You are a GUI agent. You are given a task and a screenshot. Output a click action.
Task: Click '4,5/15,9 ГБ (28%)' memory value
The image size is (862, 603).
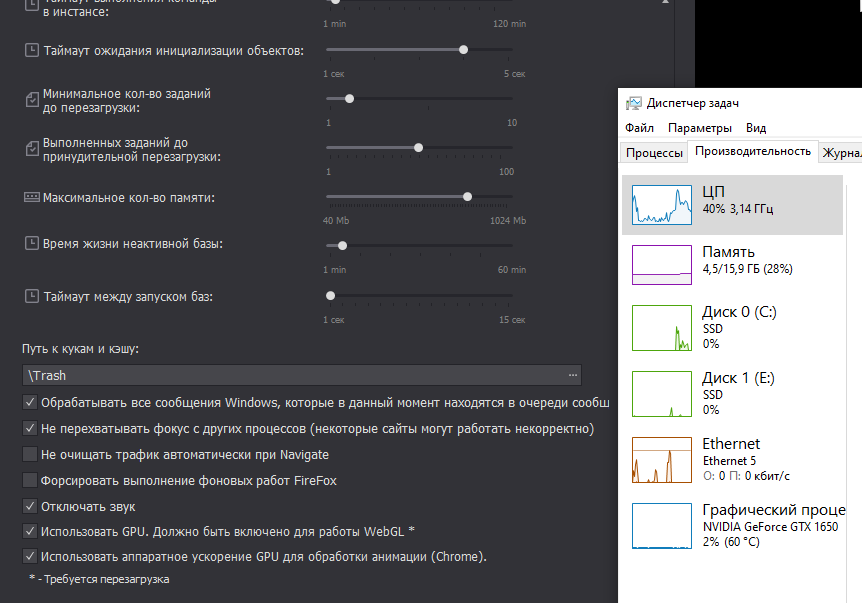[748, 269]
